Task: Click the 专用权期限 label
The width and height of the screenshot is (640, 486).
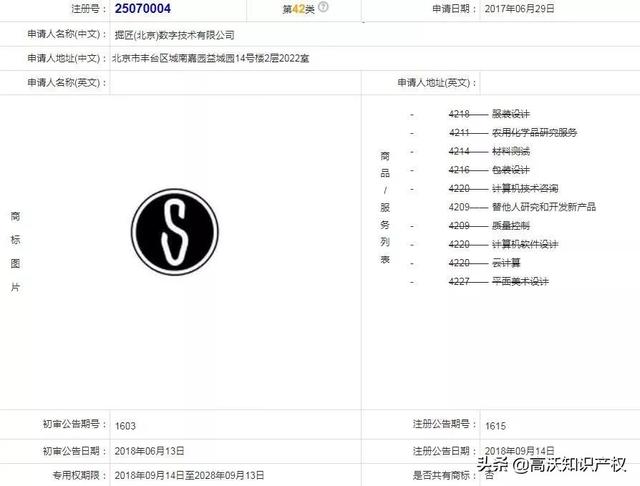Action: [x=80, y=475]
